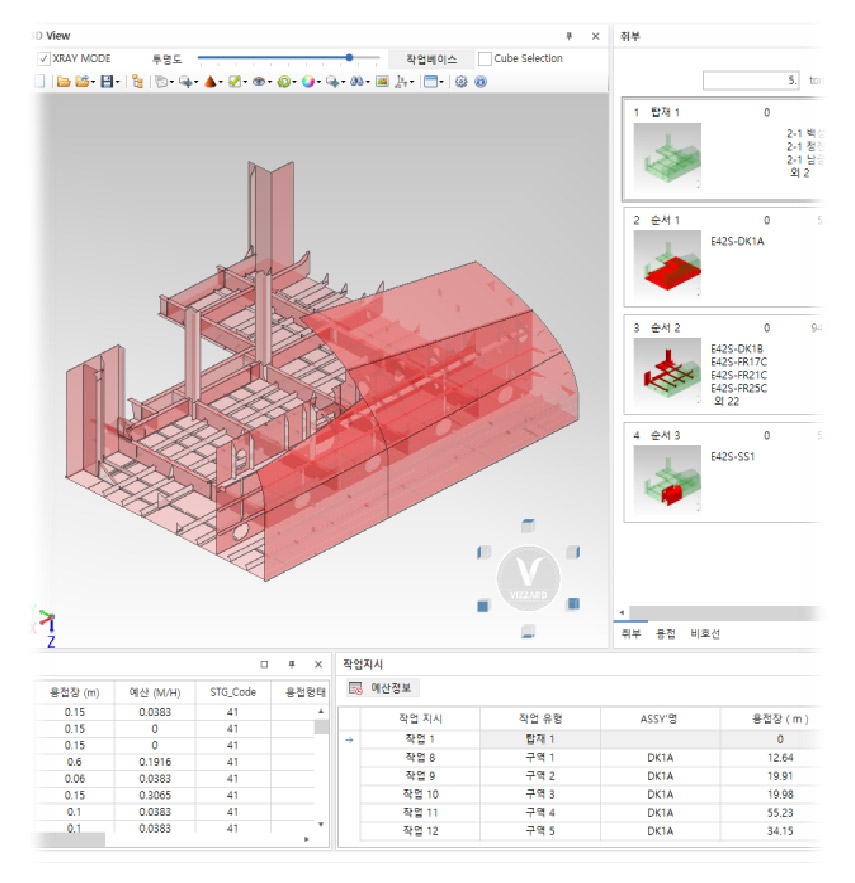Expand the eye visibility dropdown arrow
Viewport: 855px width, 883px height.
coord(270,83)
